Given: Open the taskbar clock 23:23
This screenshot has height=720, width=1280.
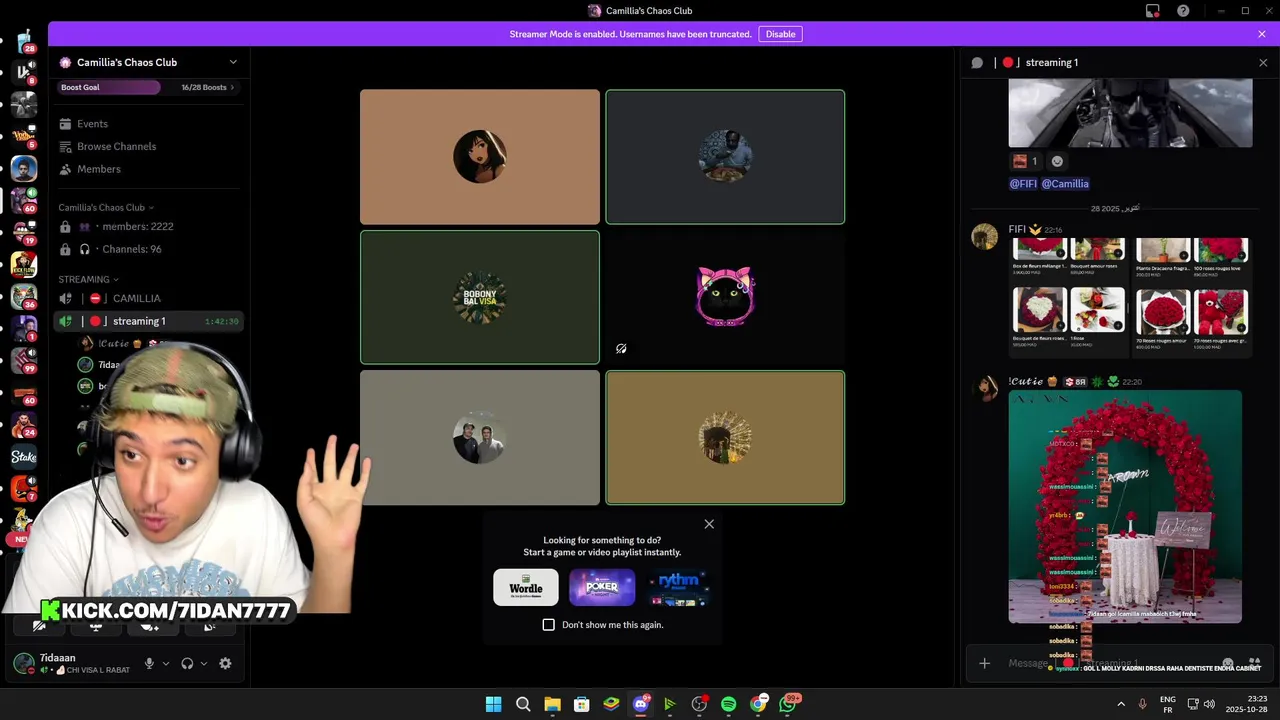Looking at the screenshot, I should click(x=1247, y=704).
